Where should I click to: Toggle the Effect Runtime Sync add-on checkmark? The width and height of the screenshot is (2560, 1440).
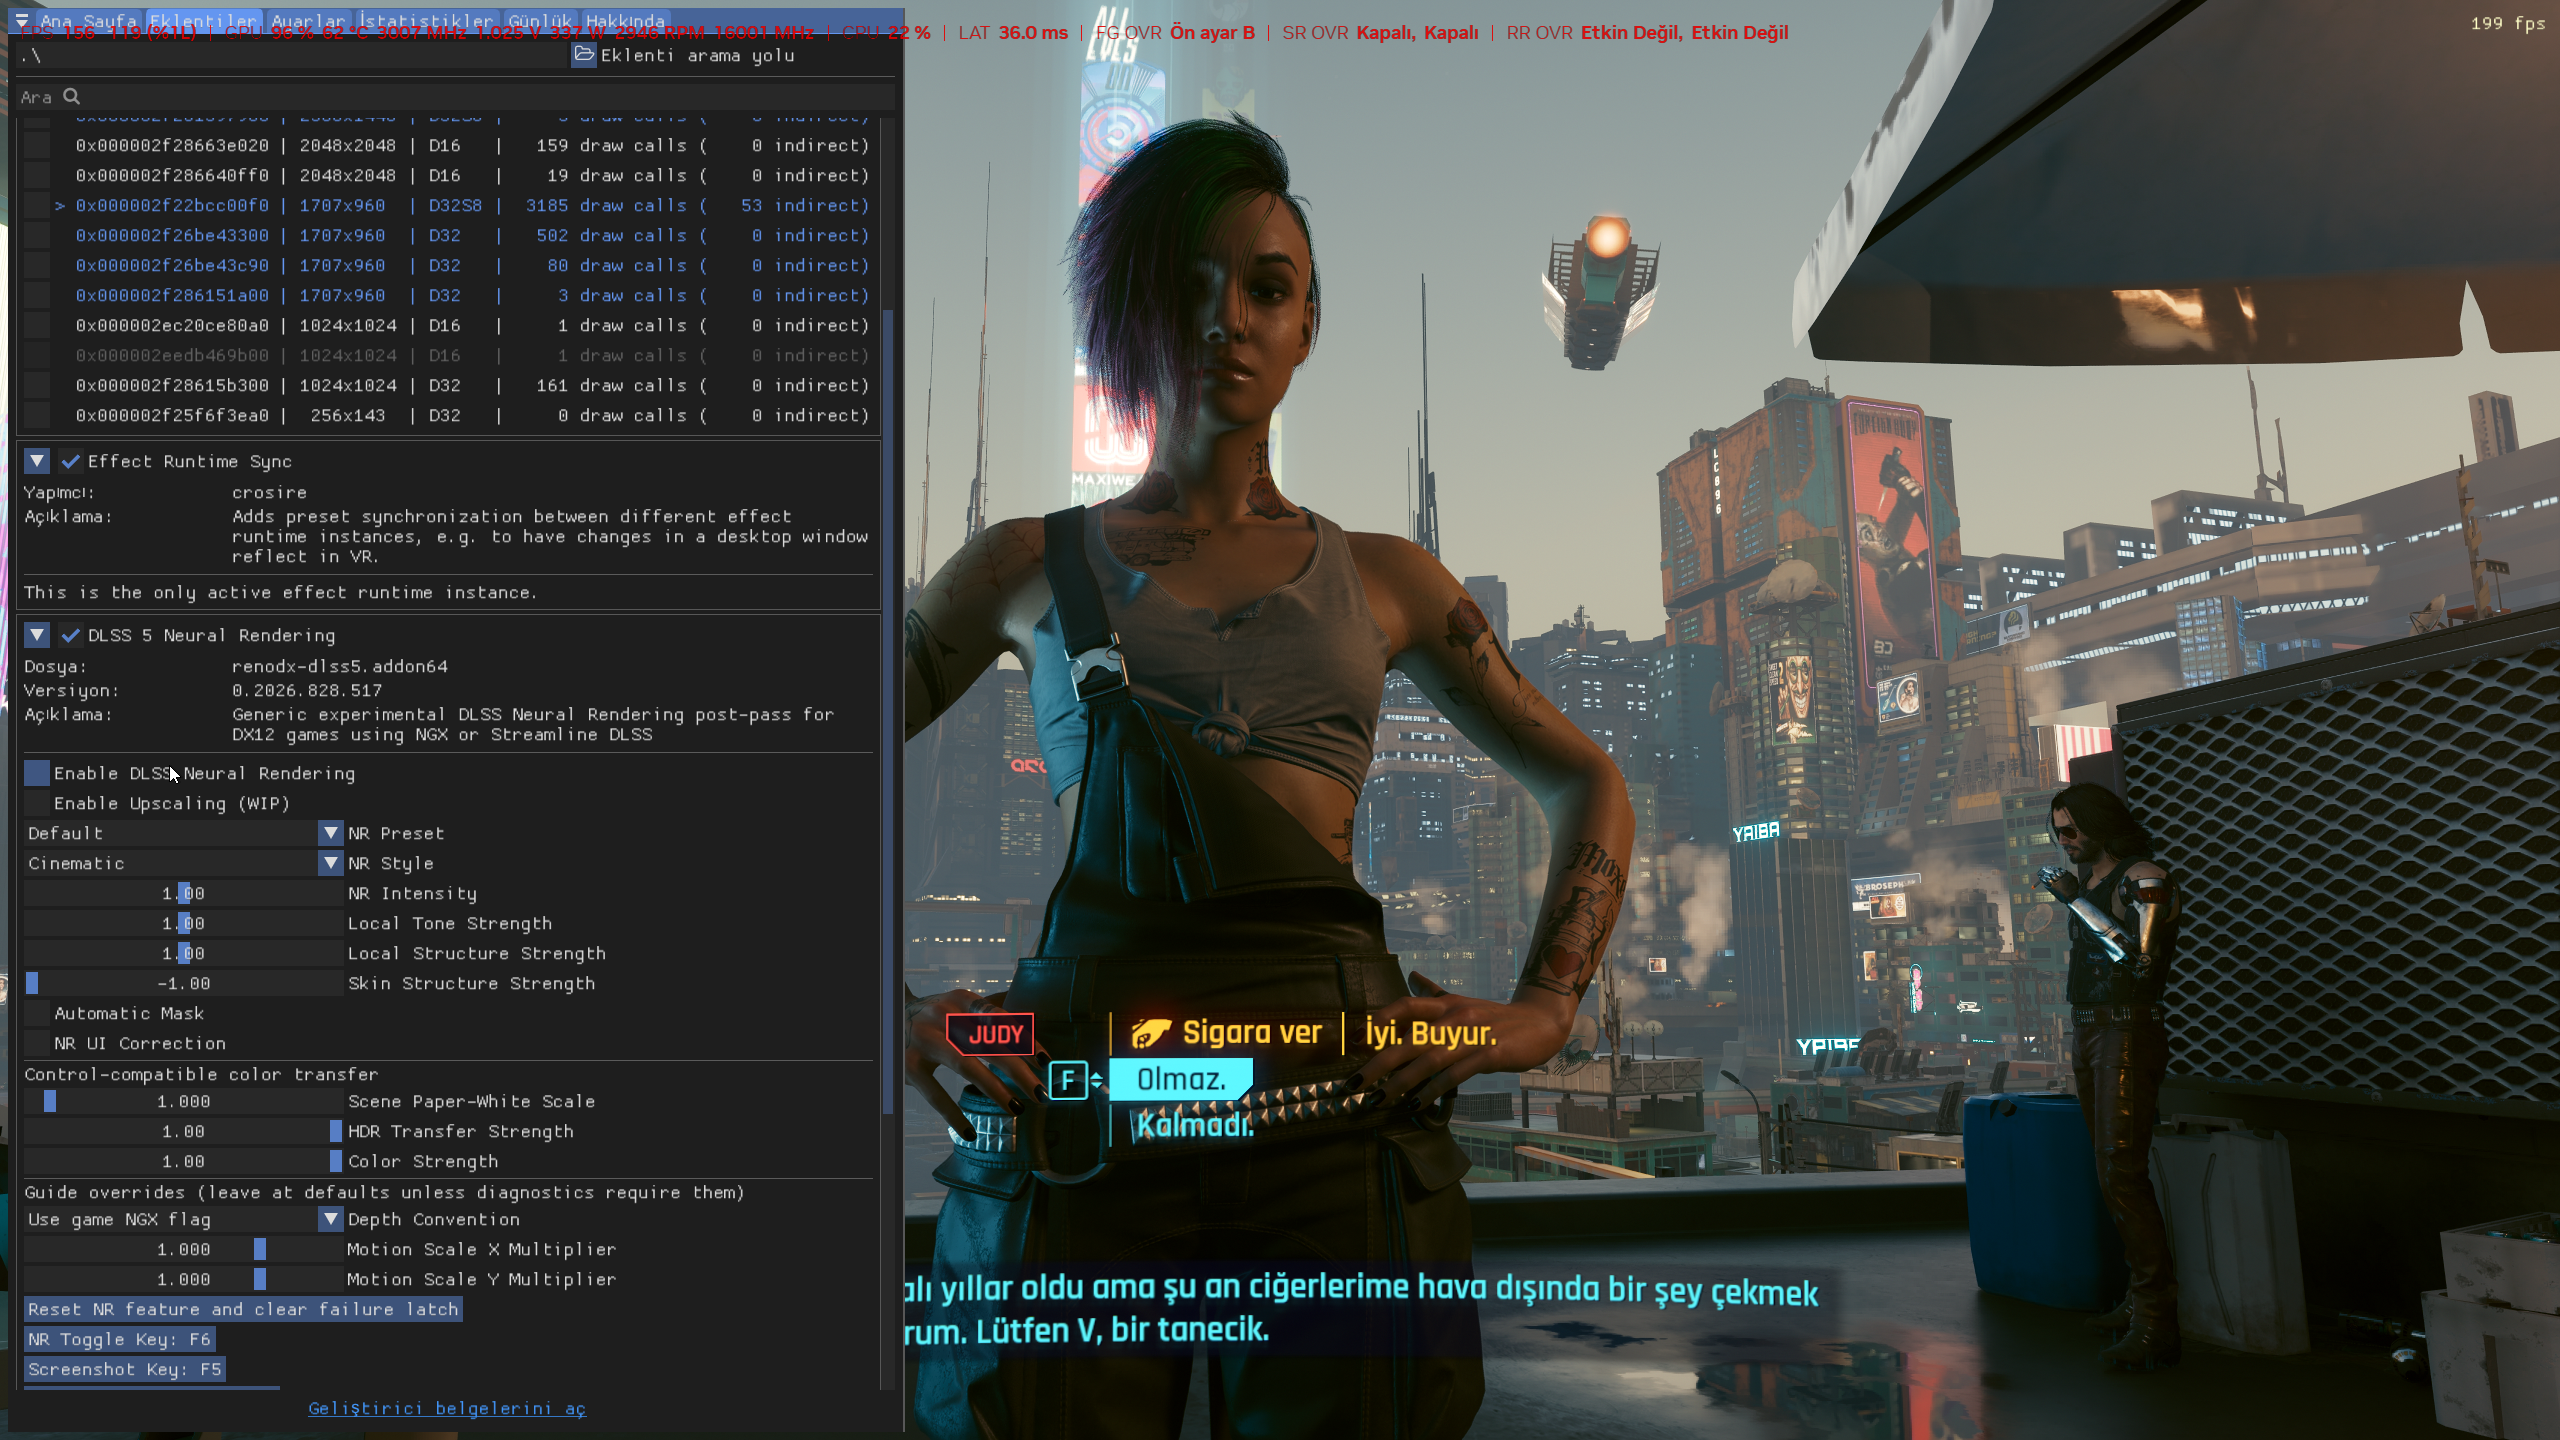pos(71,462)
